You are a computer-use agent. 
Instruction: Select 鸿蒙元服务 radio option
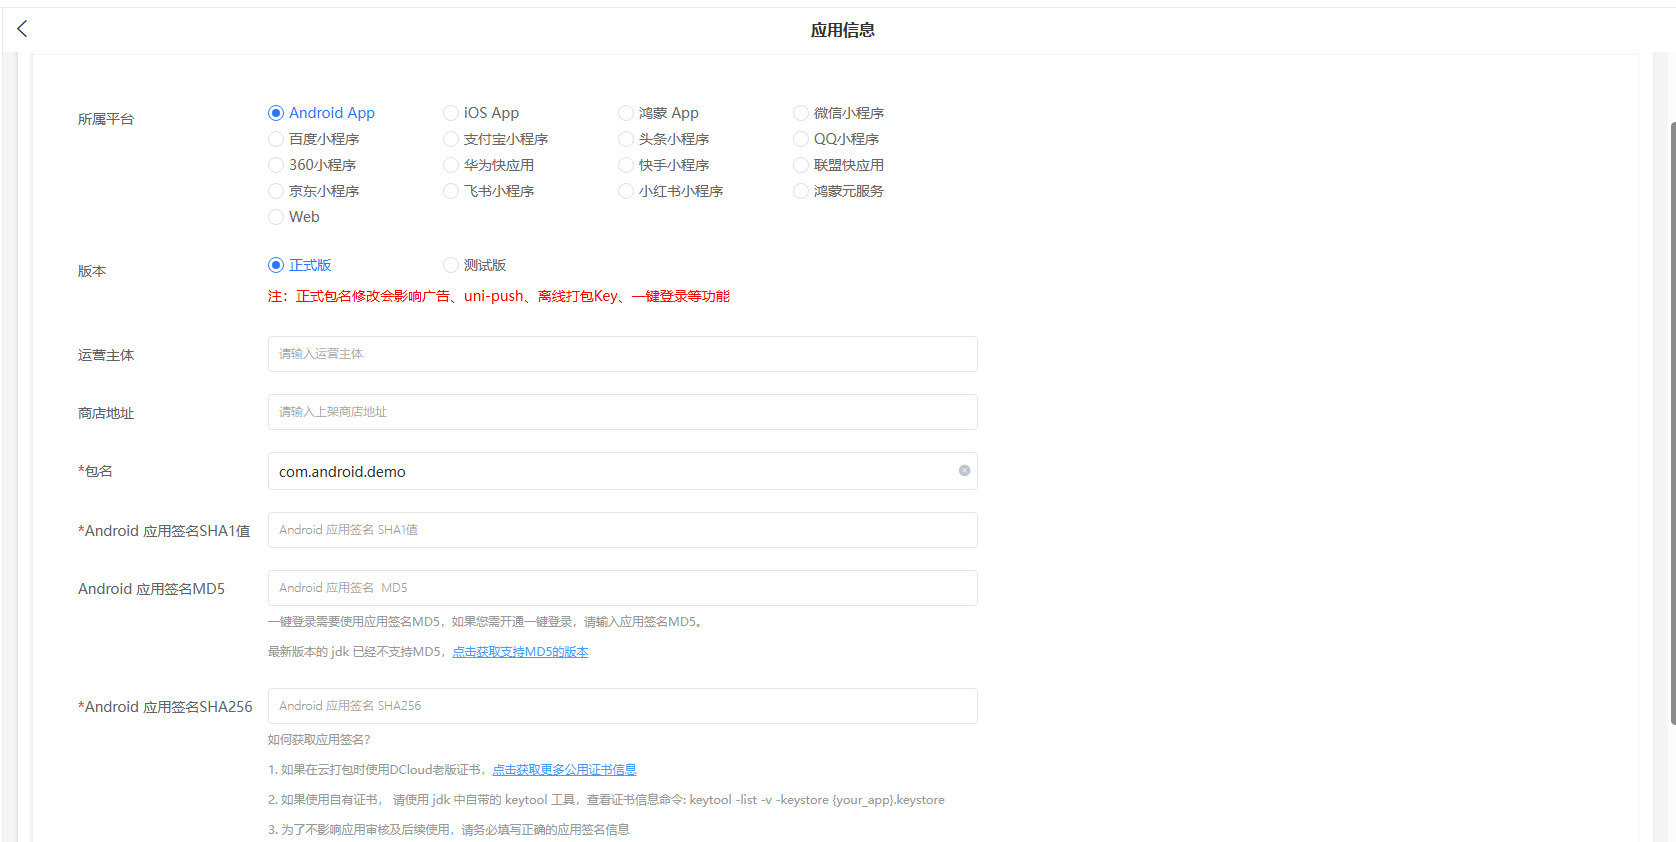[801, 191]
